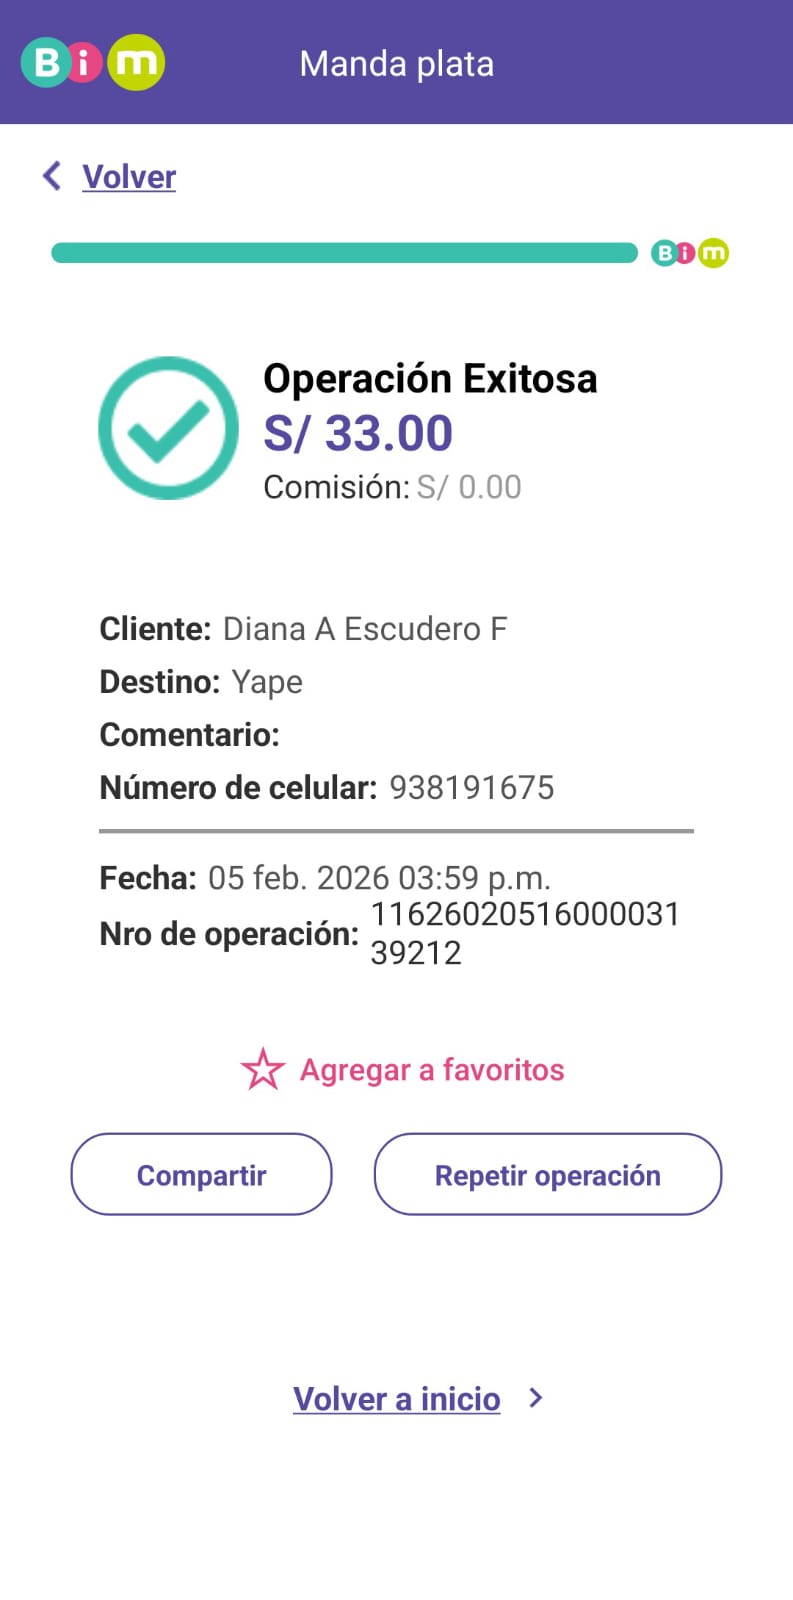Viewport: 793px width, 1600px height.
Task: Tap the back chevron arrow
Action: click(52, 176)
